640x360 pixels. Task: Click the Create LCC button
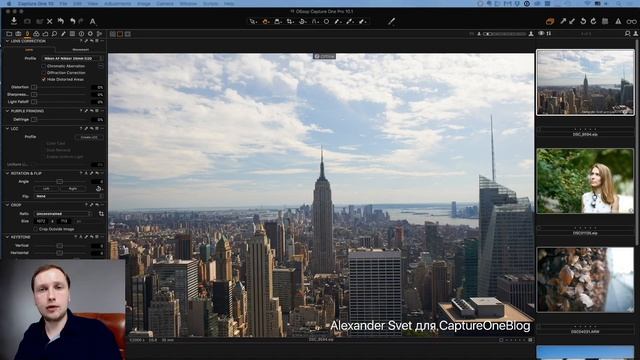click(89, 138)
